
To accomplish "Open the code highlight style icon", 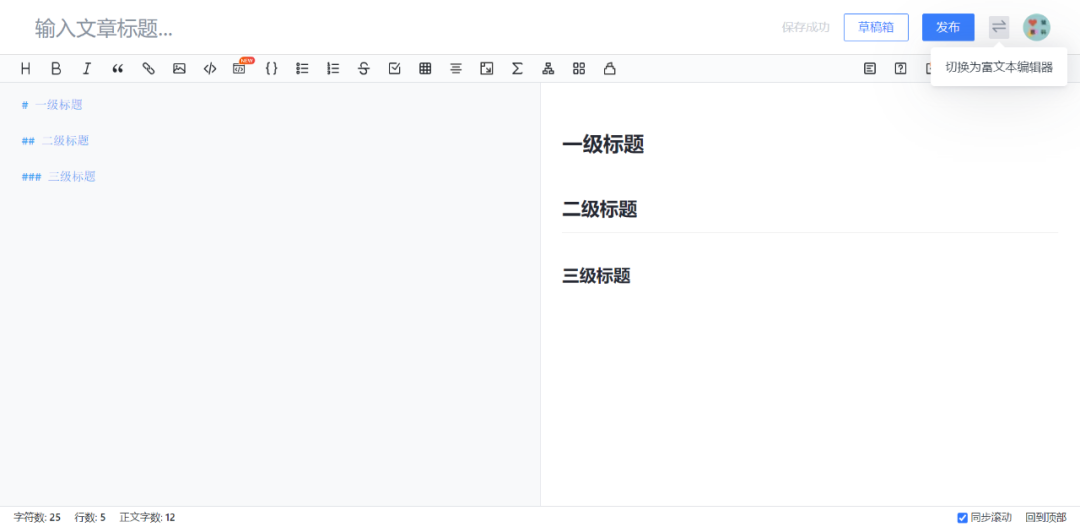I will (610, 68).
